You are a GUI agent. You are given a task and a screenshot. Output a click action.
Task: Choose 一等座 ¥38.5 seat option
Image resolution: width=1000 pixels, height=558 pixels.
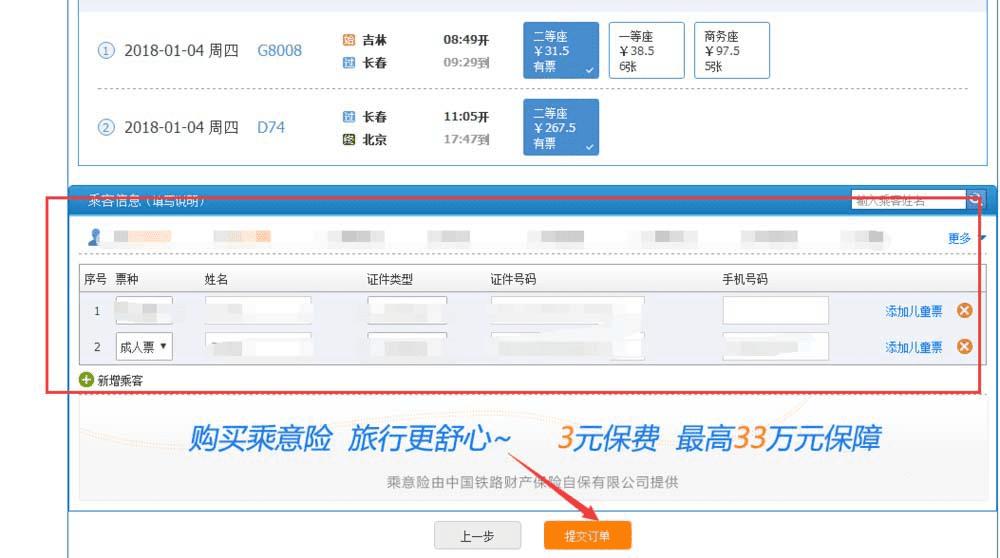(x=646, y=50)
